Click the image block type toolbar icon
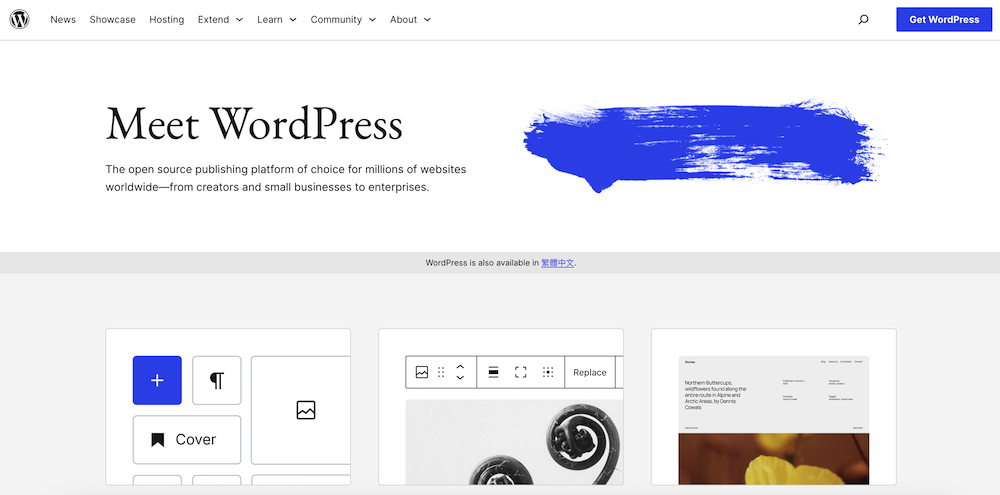Viewport: 1000px width, 495px height. coord(422,372)
